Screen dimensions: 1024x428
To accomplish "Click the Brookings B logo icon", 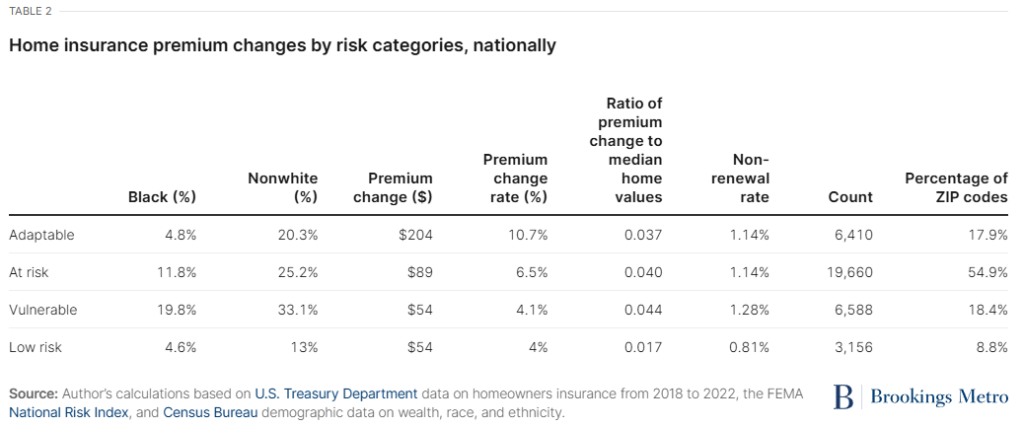I will 843,397.
